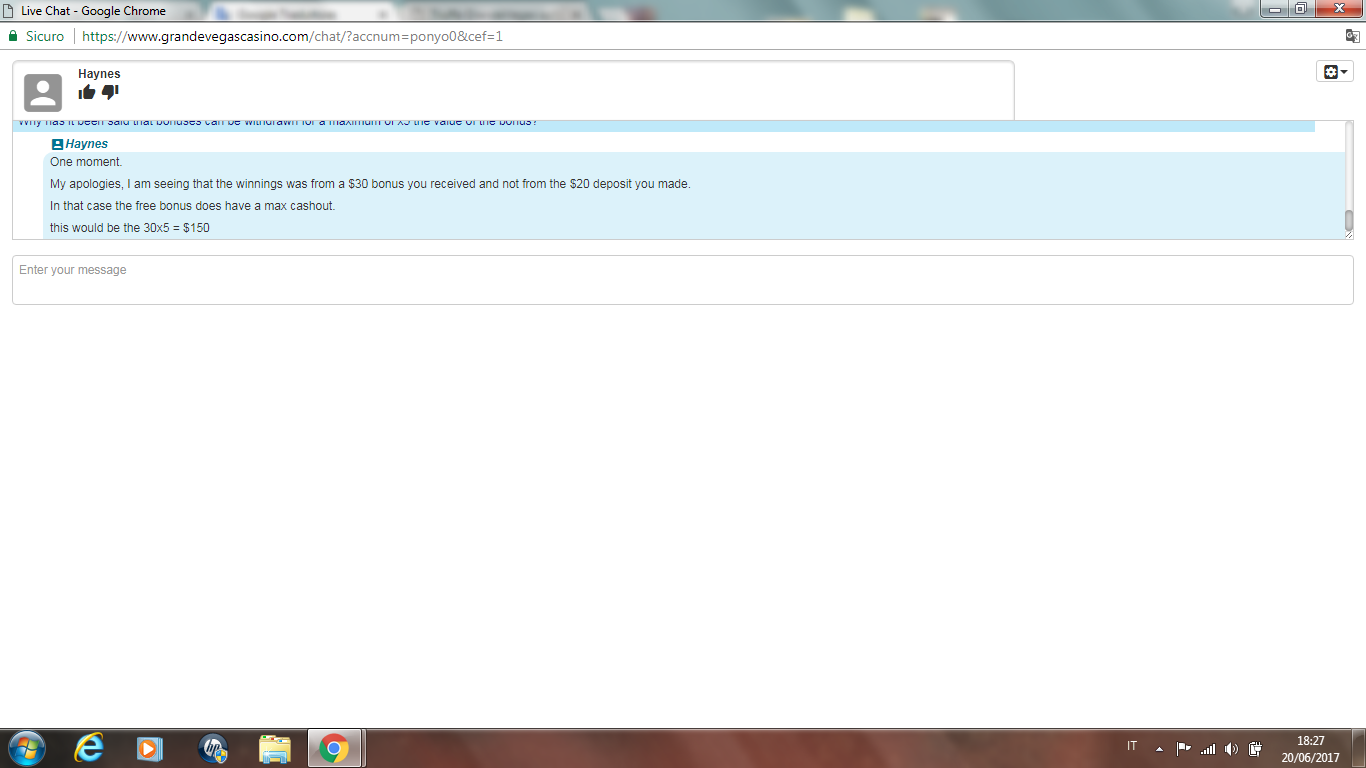
Task: Click the 'max cashout' message line
Action: (192, 206)
